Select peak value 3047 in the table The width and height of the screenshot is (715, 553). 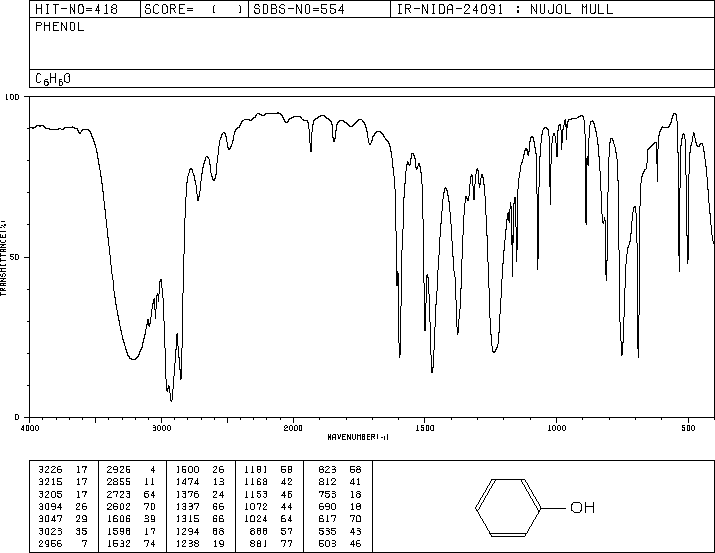50,519
